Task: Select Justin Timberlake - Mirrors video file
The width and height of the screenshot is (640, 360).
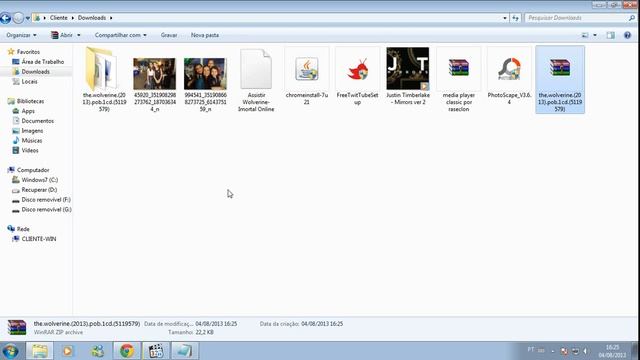Action: coord(408,69)
